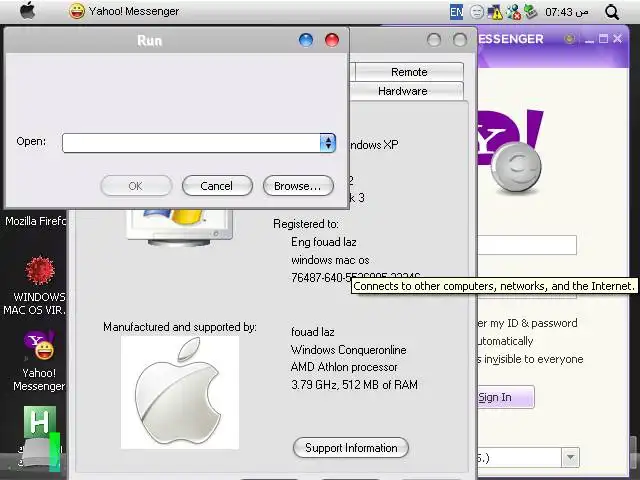Click the 'AMD Athlon processor' text

pos(344,367)
